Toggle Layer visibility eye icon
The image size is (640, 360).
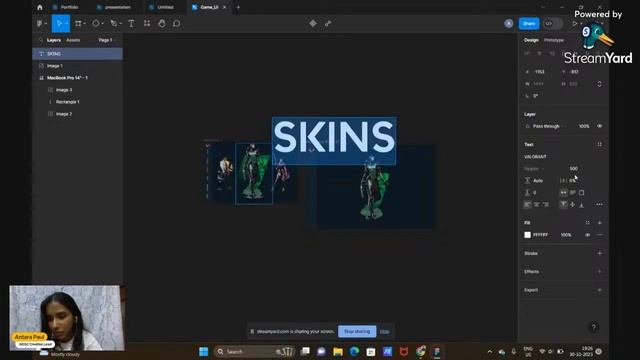coord(600,126)
